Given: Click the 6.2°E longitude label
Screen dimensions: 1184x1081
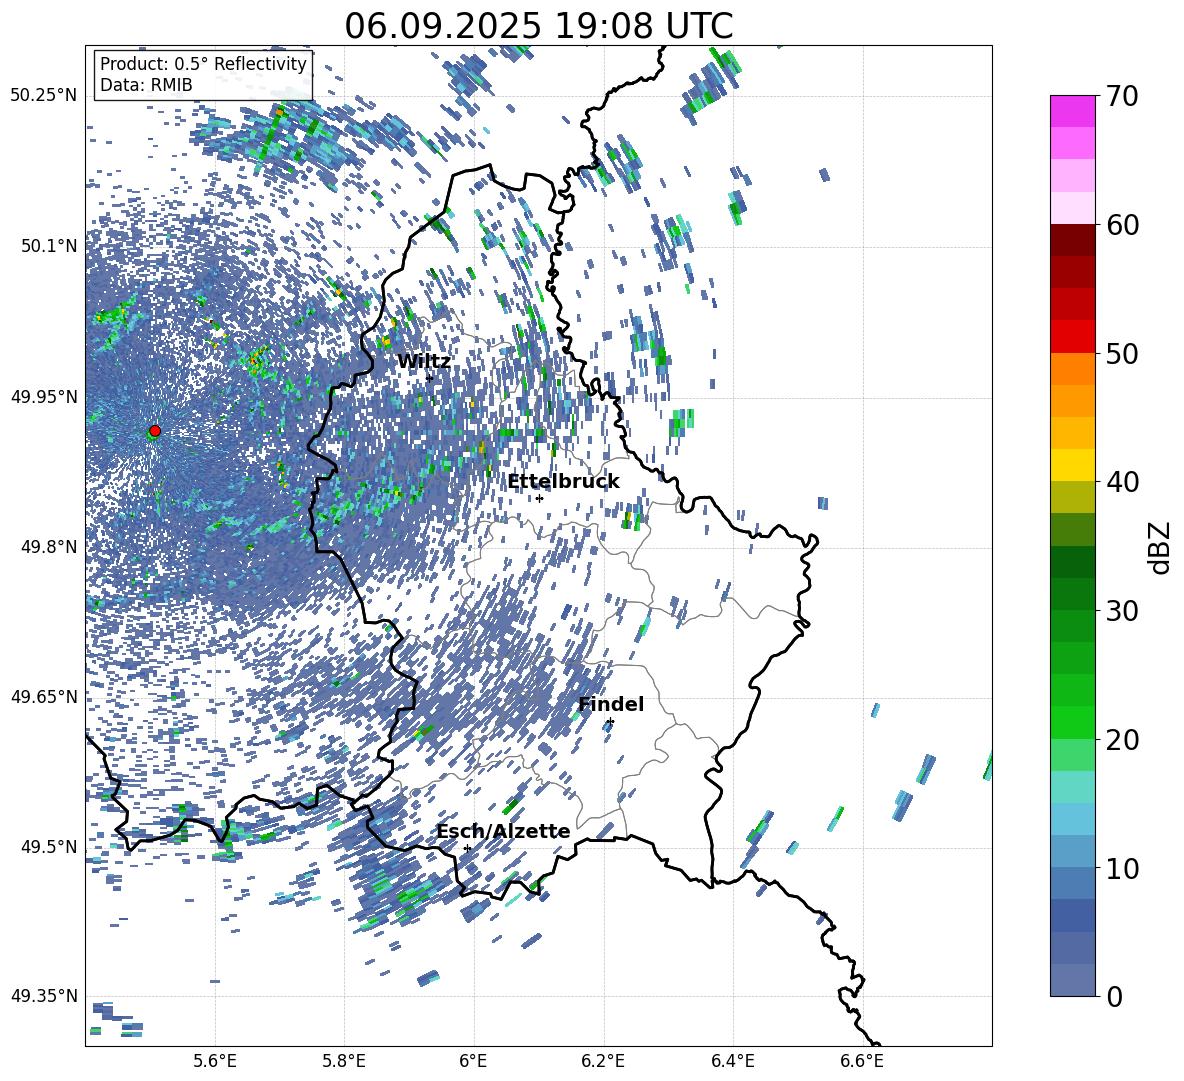Looking at the screenshot, I should 603,1062.
